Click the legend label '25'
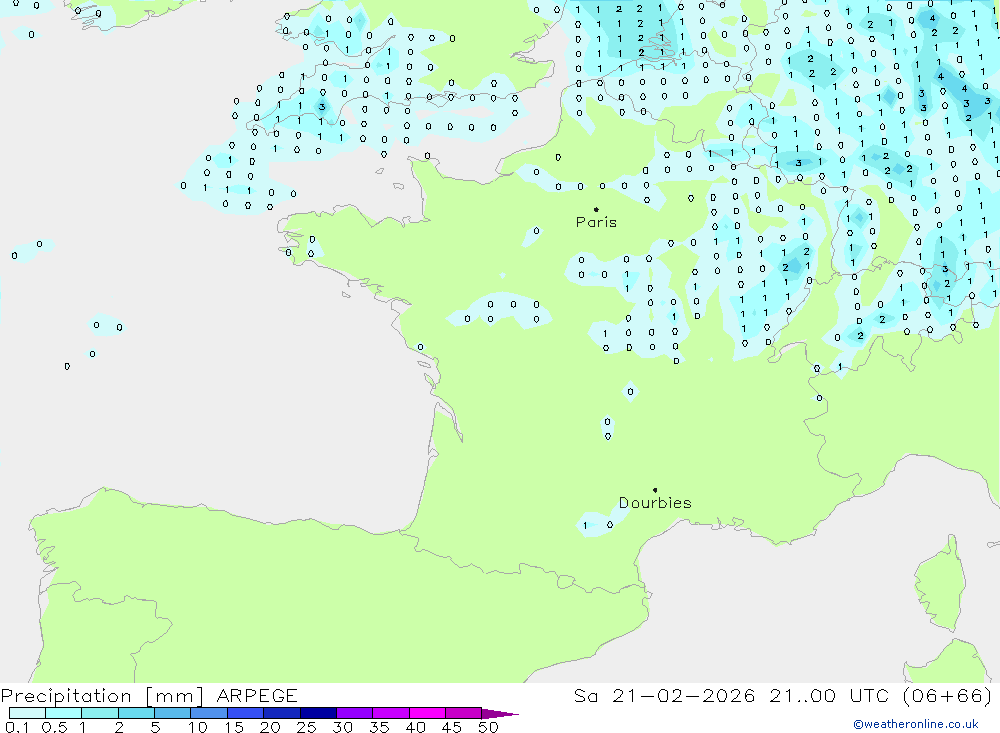Image resolution: width=1000 pixels, height=733 pixels. click(306, 727)
